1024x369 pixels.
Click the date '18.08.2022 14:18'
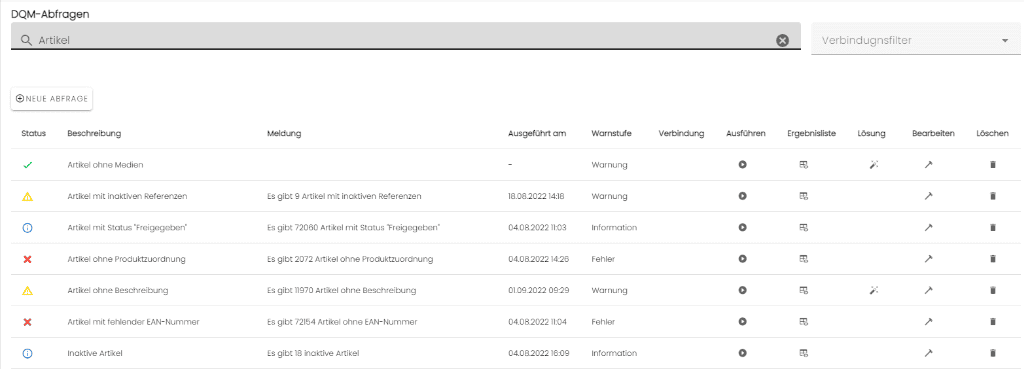[x=536, y=196]
